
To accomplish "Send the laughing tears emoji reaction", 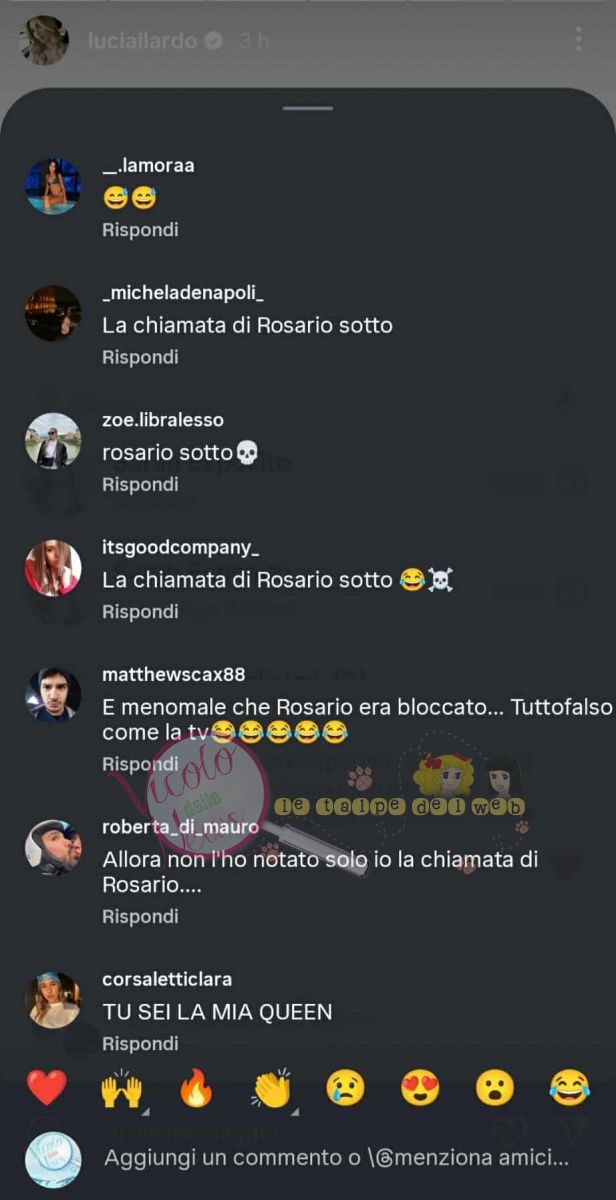I will coord(570,1087).
